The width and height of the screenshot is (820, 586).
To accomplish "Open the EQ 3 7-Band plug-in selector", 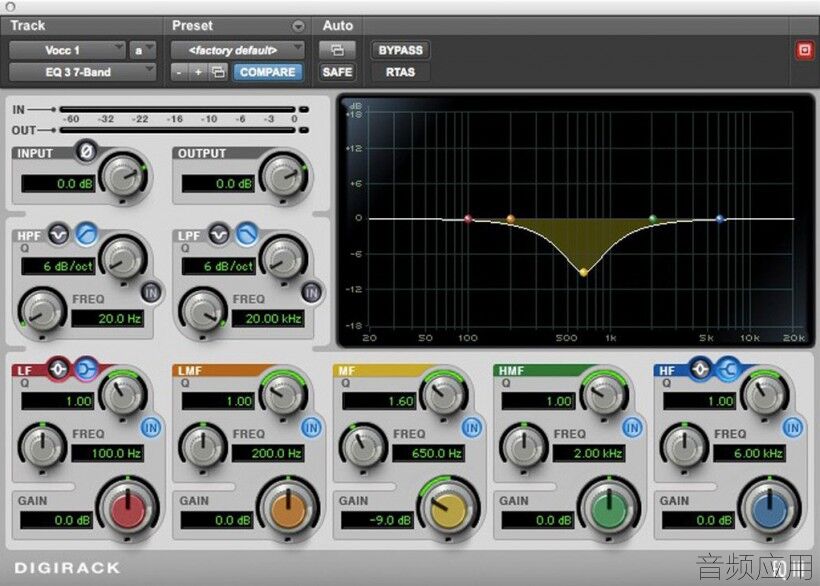I will point(83,72).
